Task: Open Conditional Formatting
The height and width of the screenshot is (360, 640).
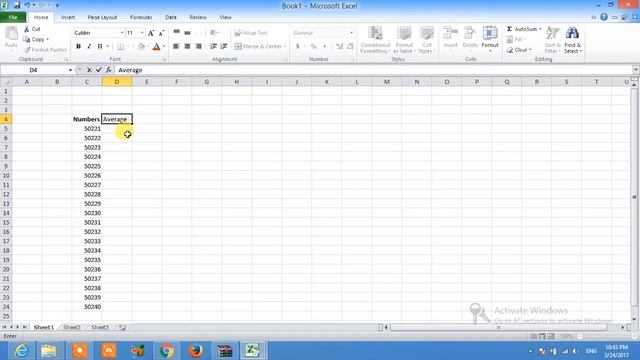Action: pyautogui.click(x=375, y=40)
